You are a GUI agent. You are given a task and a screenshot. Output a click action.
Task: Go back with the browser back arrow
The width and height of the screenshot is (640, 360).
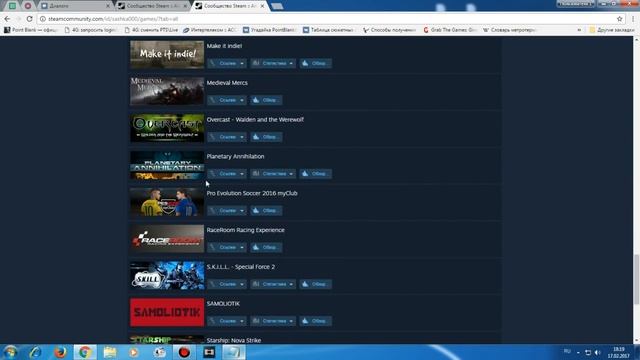pos(7,19)
